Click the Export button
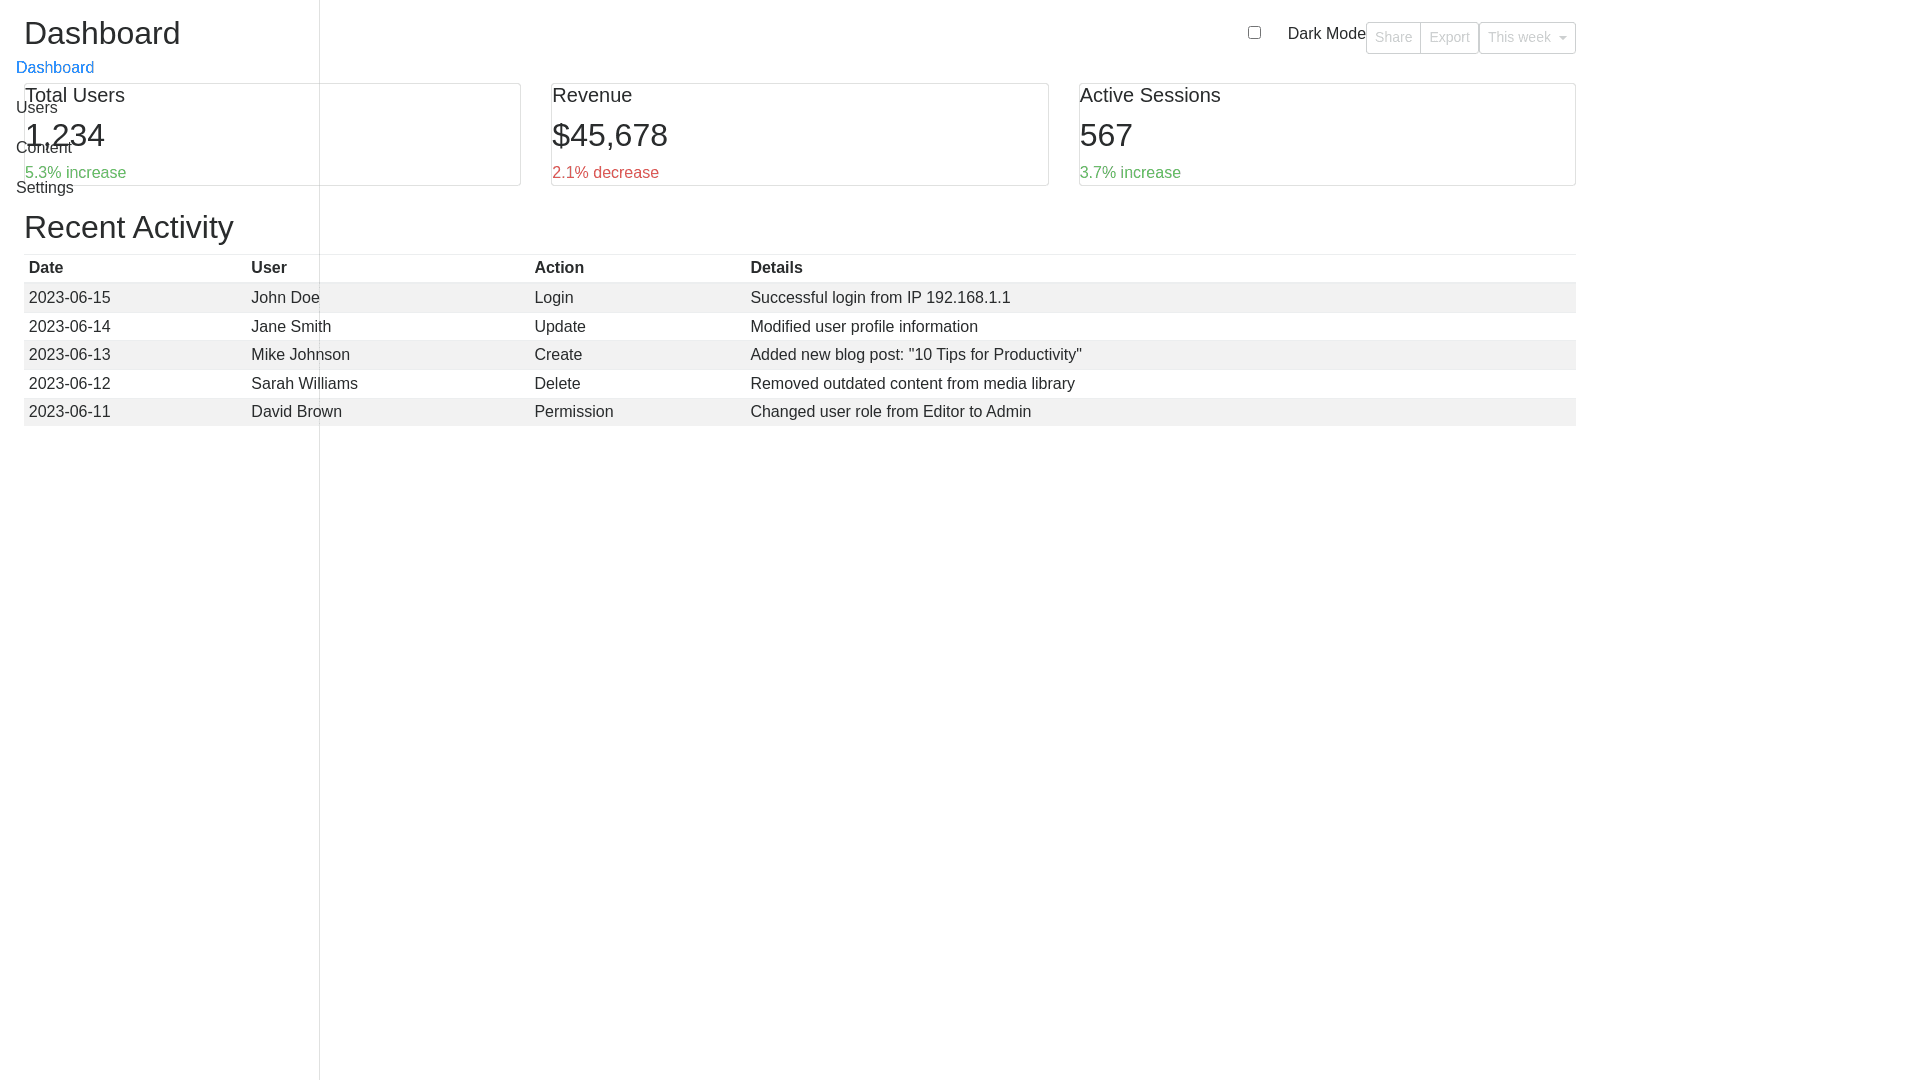Screen dimensions: 1920x1080 [1448, 38]
